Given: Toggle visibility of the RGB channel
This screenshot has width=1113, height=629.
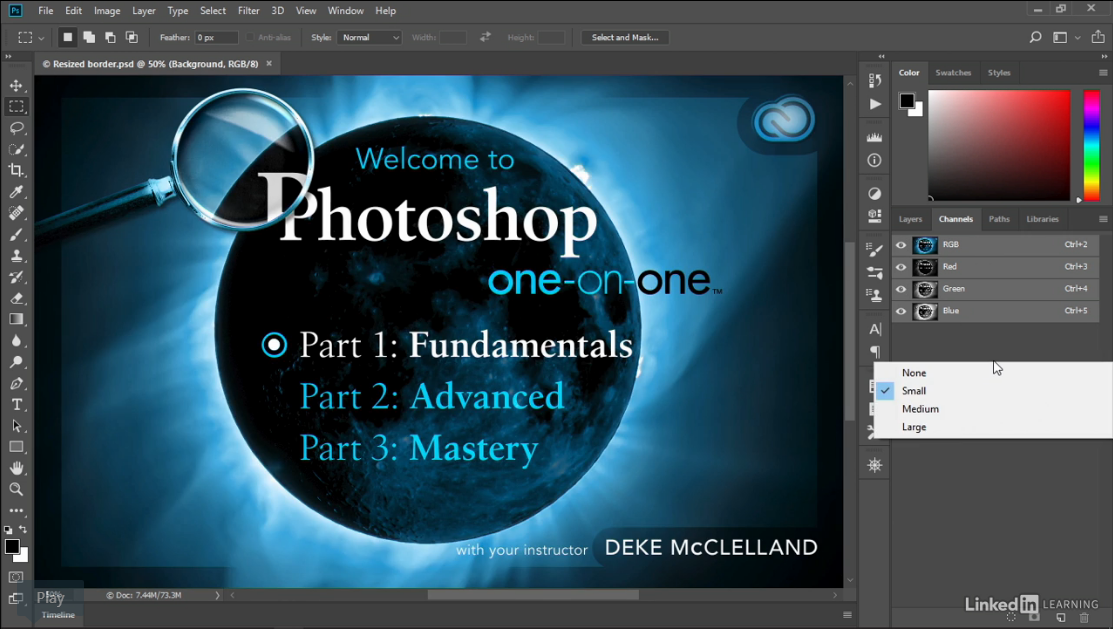Looking at the screenshot, I should click(901, 245).
